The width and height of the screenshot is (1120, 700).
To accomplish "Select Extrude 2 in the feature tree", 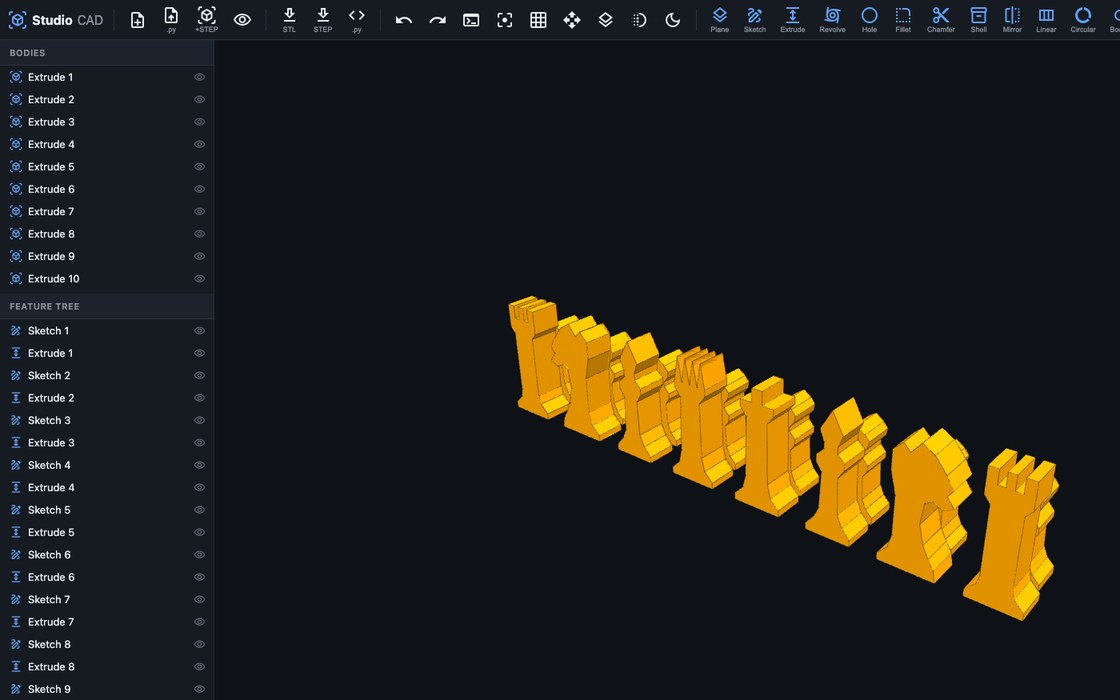I will [x=106, y=398].
